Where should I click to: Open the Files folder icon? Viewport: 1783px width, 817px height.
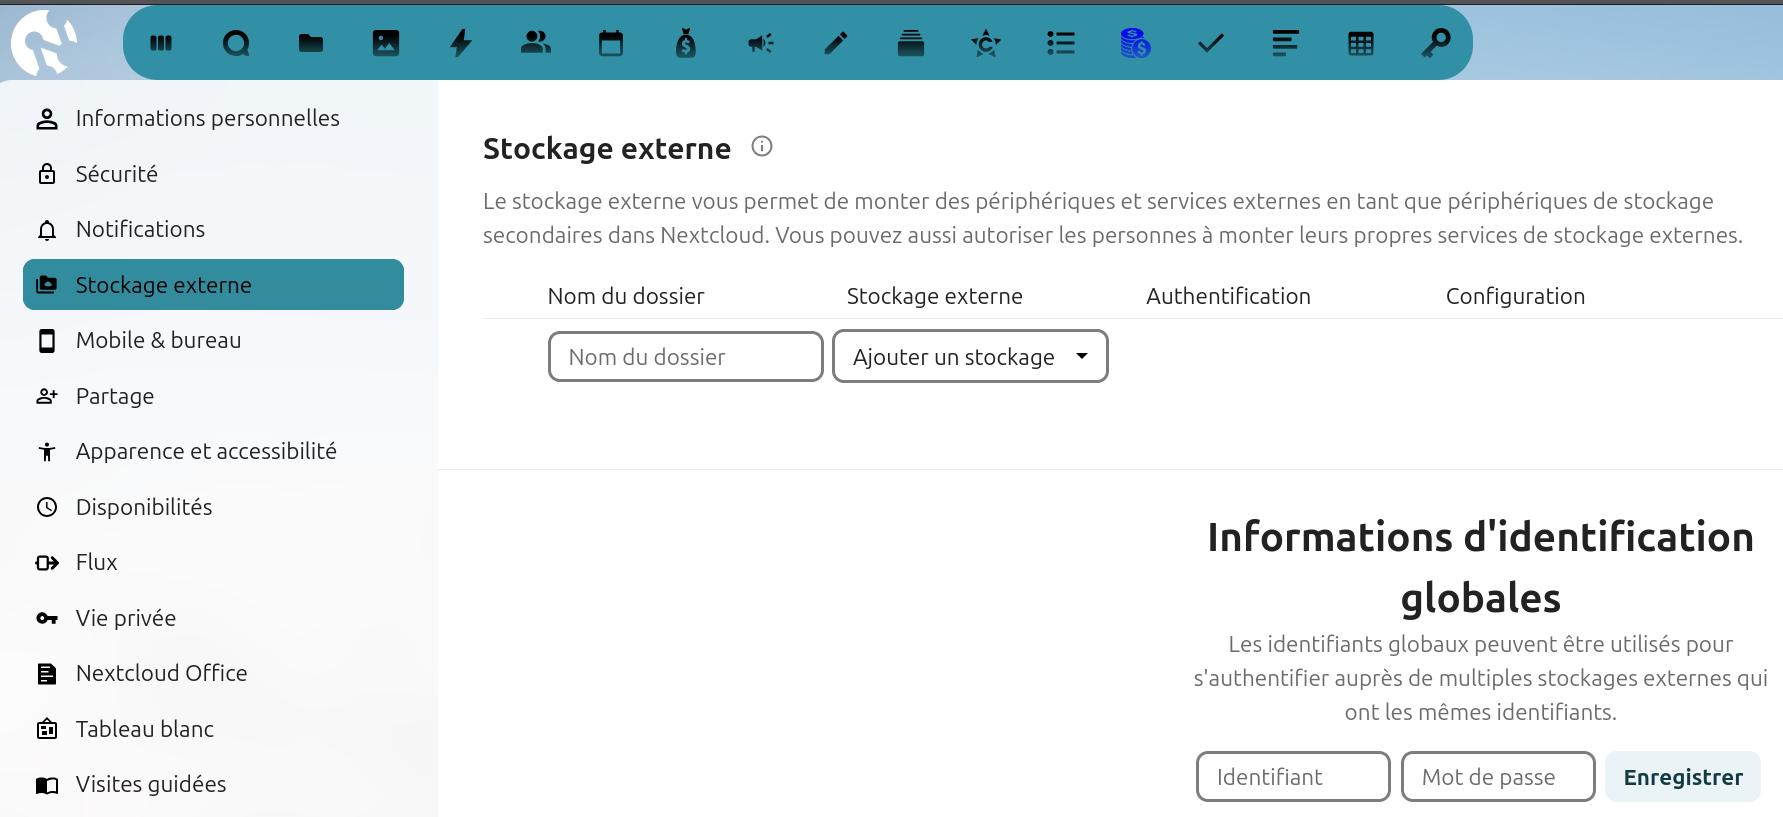tap(311, 43)
